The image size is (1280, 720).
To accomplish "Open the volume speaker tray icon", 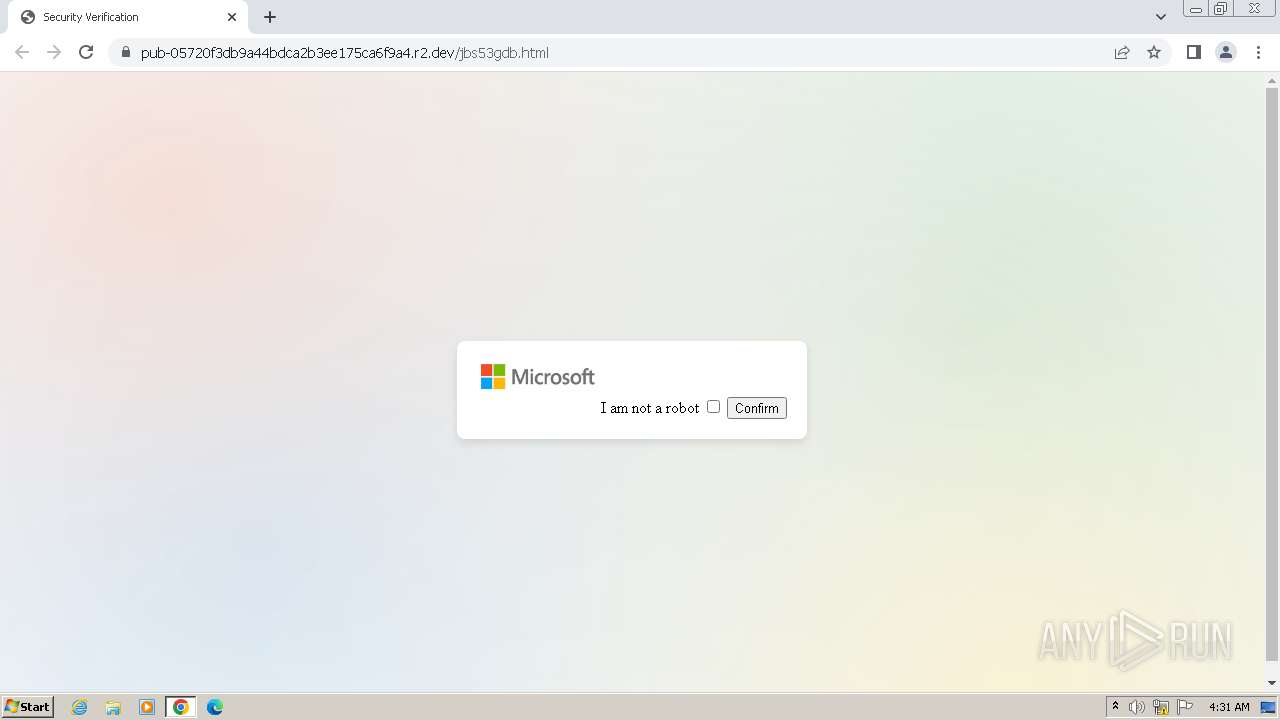I will 1137,707.
